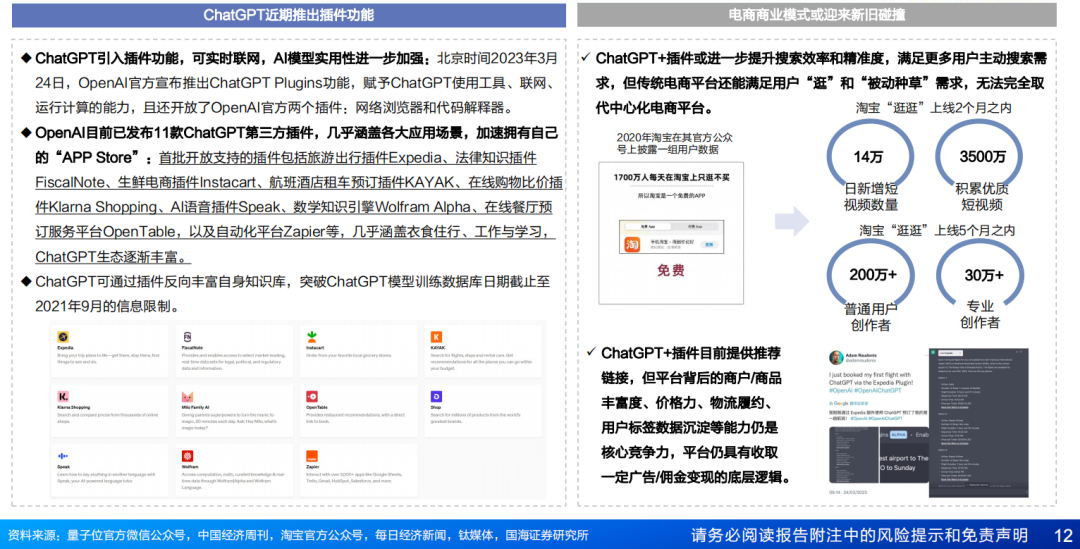The width and height of the screenshot is (1080, 549).
Task: Open the dark ChatGPT conversation screenshot
Action: [978, 422]
